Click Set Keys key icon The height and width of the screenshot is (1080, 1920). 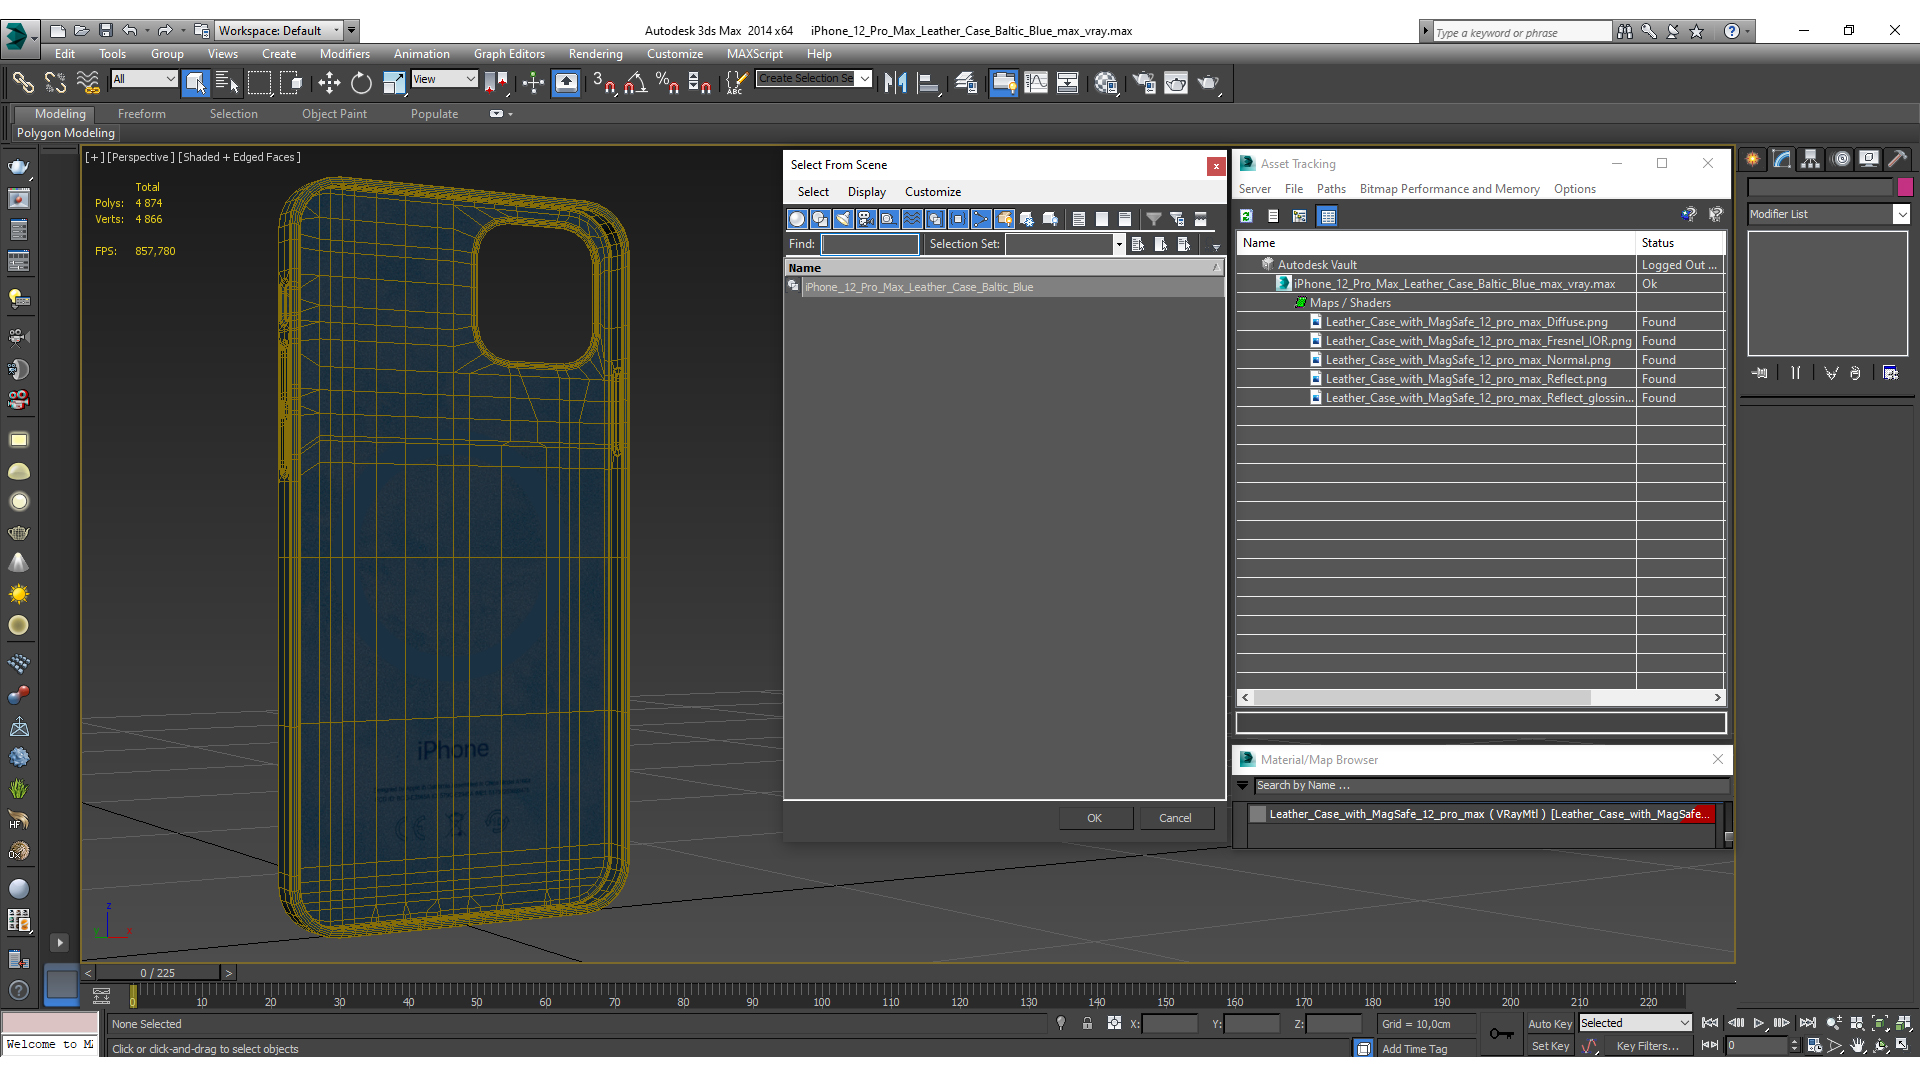click(x=1501, y=1034)
